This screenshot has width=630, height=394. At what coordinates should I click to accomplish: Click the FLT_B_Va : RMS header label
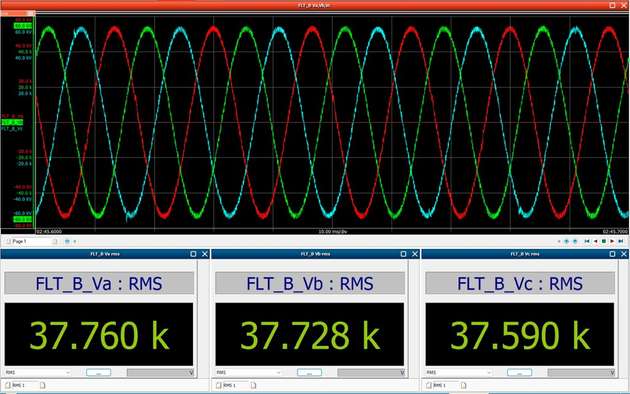pyautogui.click(x=99, y=284)
